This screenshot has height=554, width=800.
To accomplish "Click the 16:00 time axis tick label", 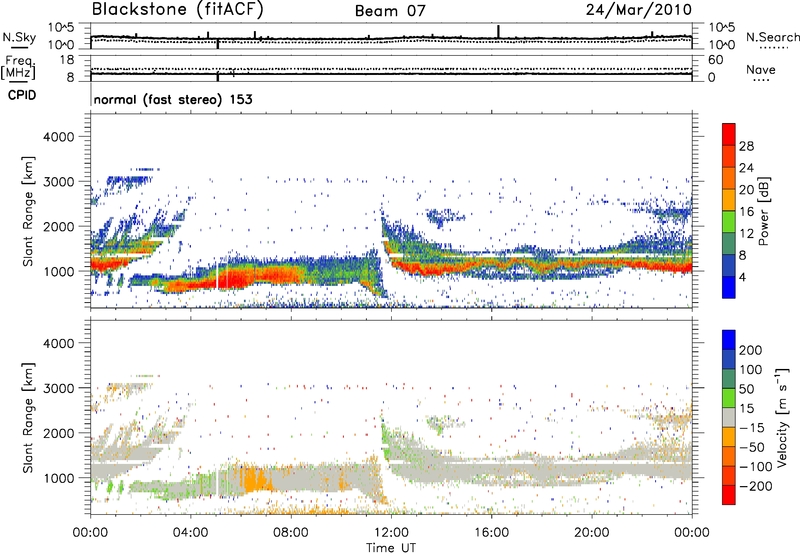I will coord(491,533).
